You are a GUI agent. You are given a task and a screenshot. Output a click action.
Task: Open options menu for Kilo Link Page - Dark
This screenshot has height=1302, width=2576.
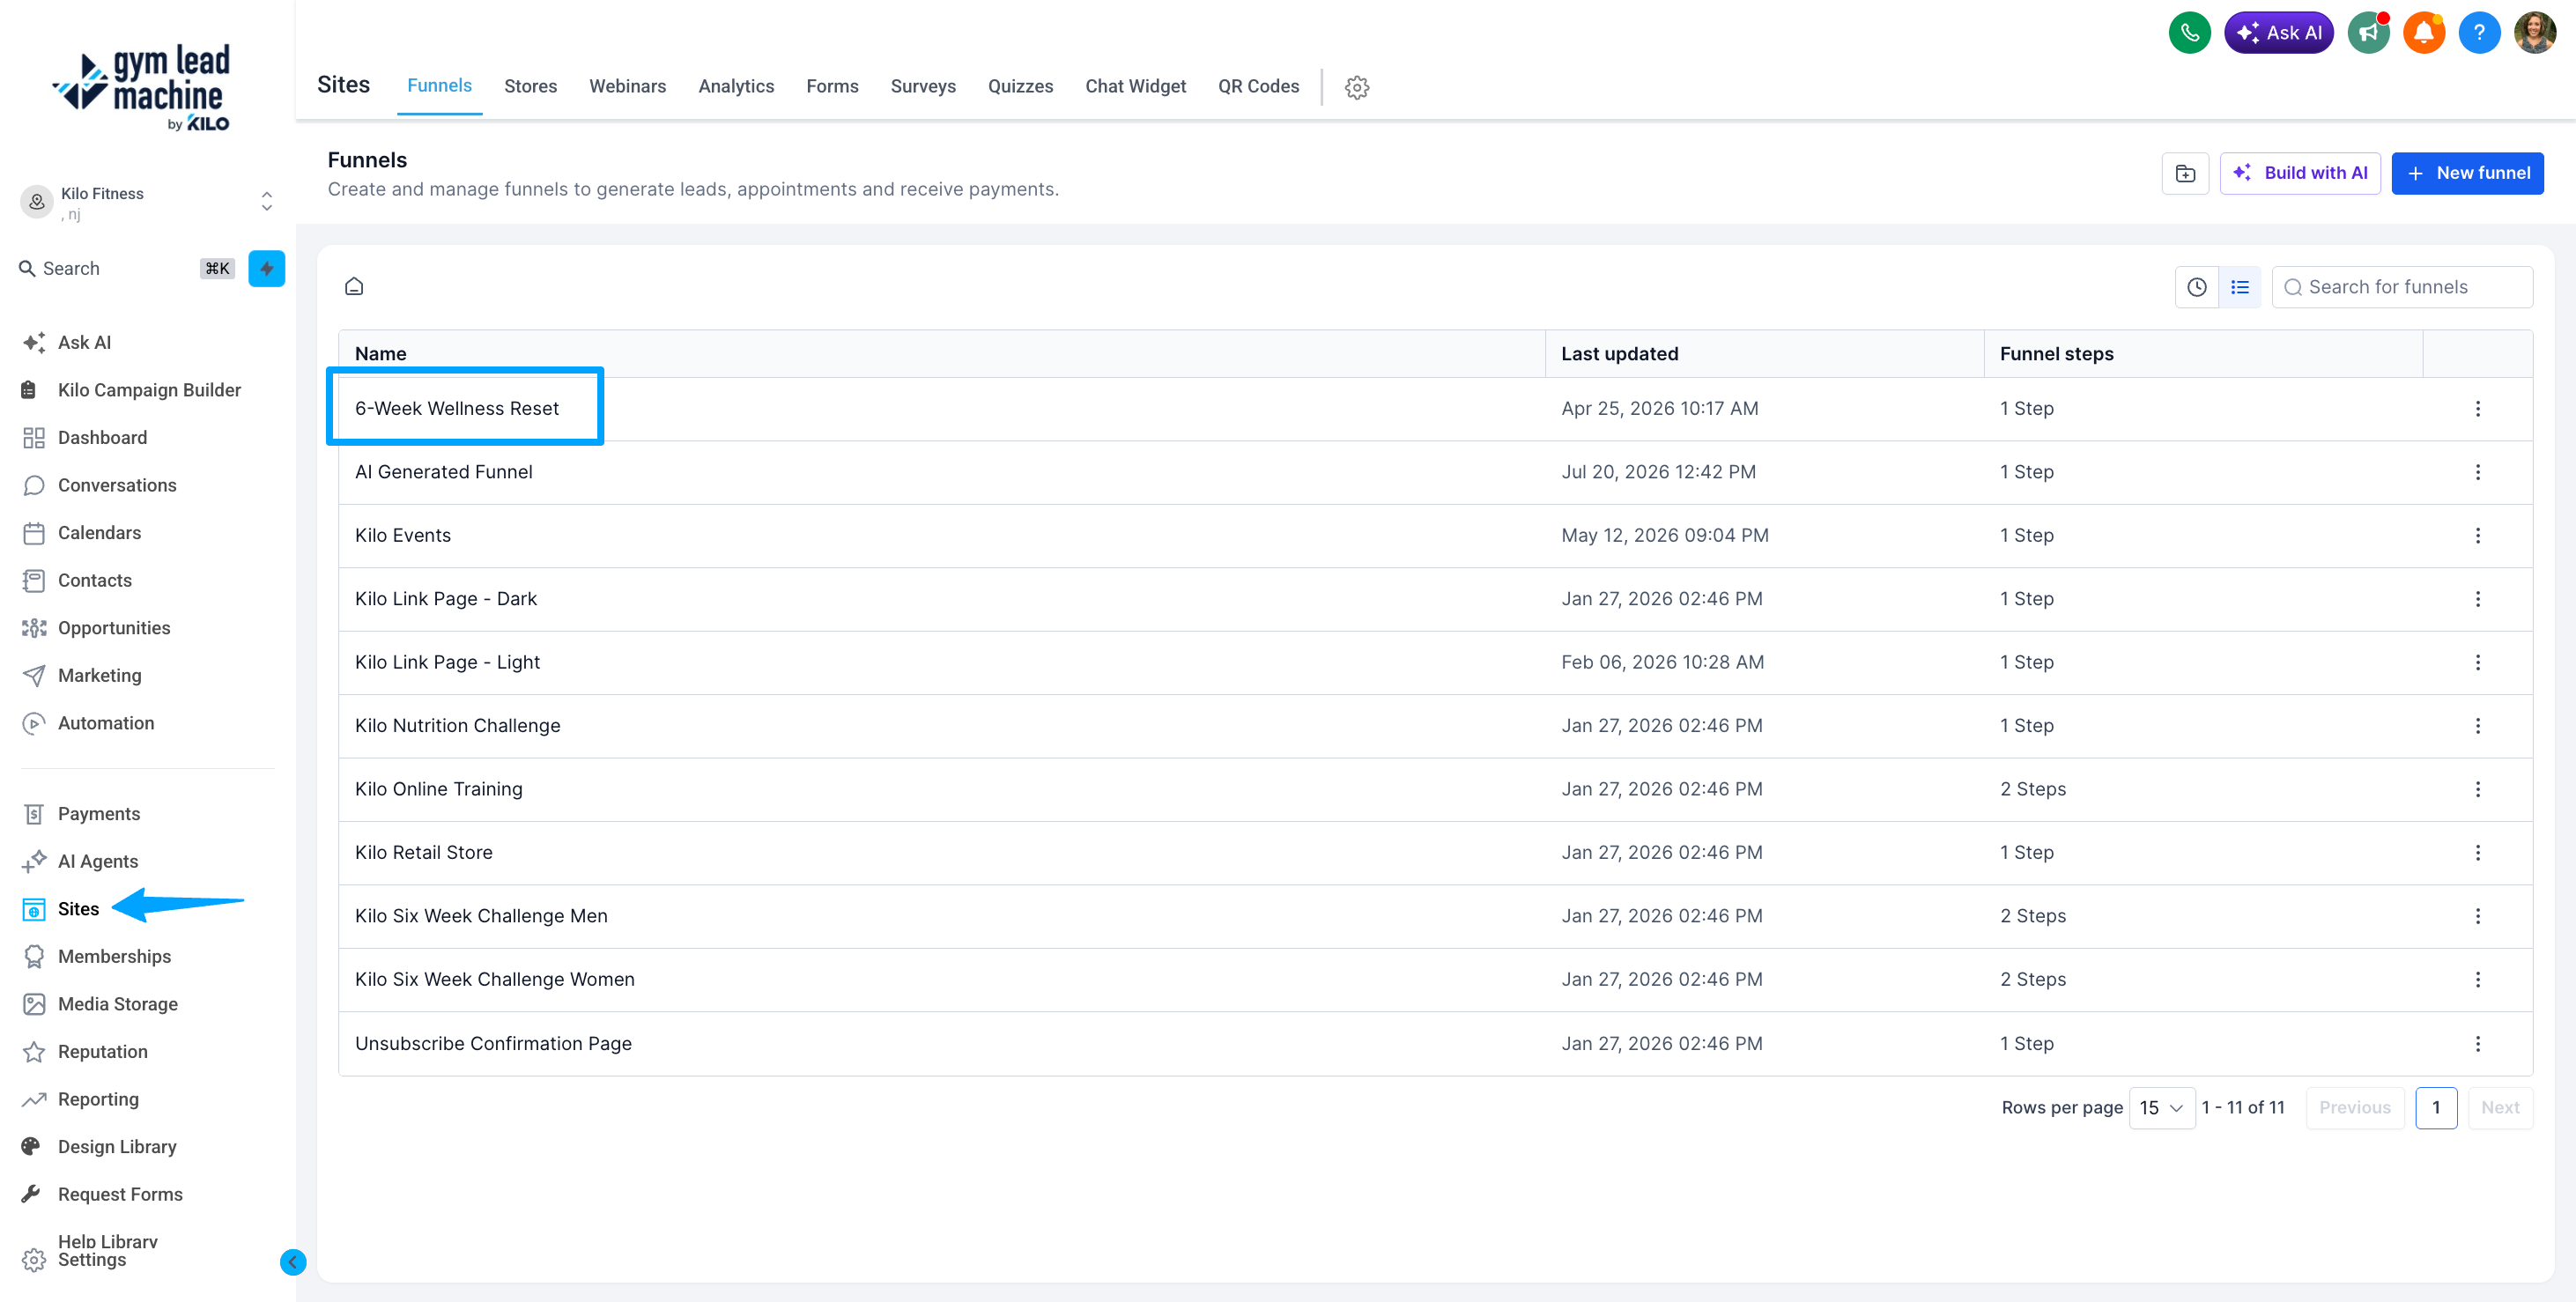click(x=2478, y=599)
